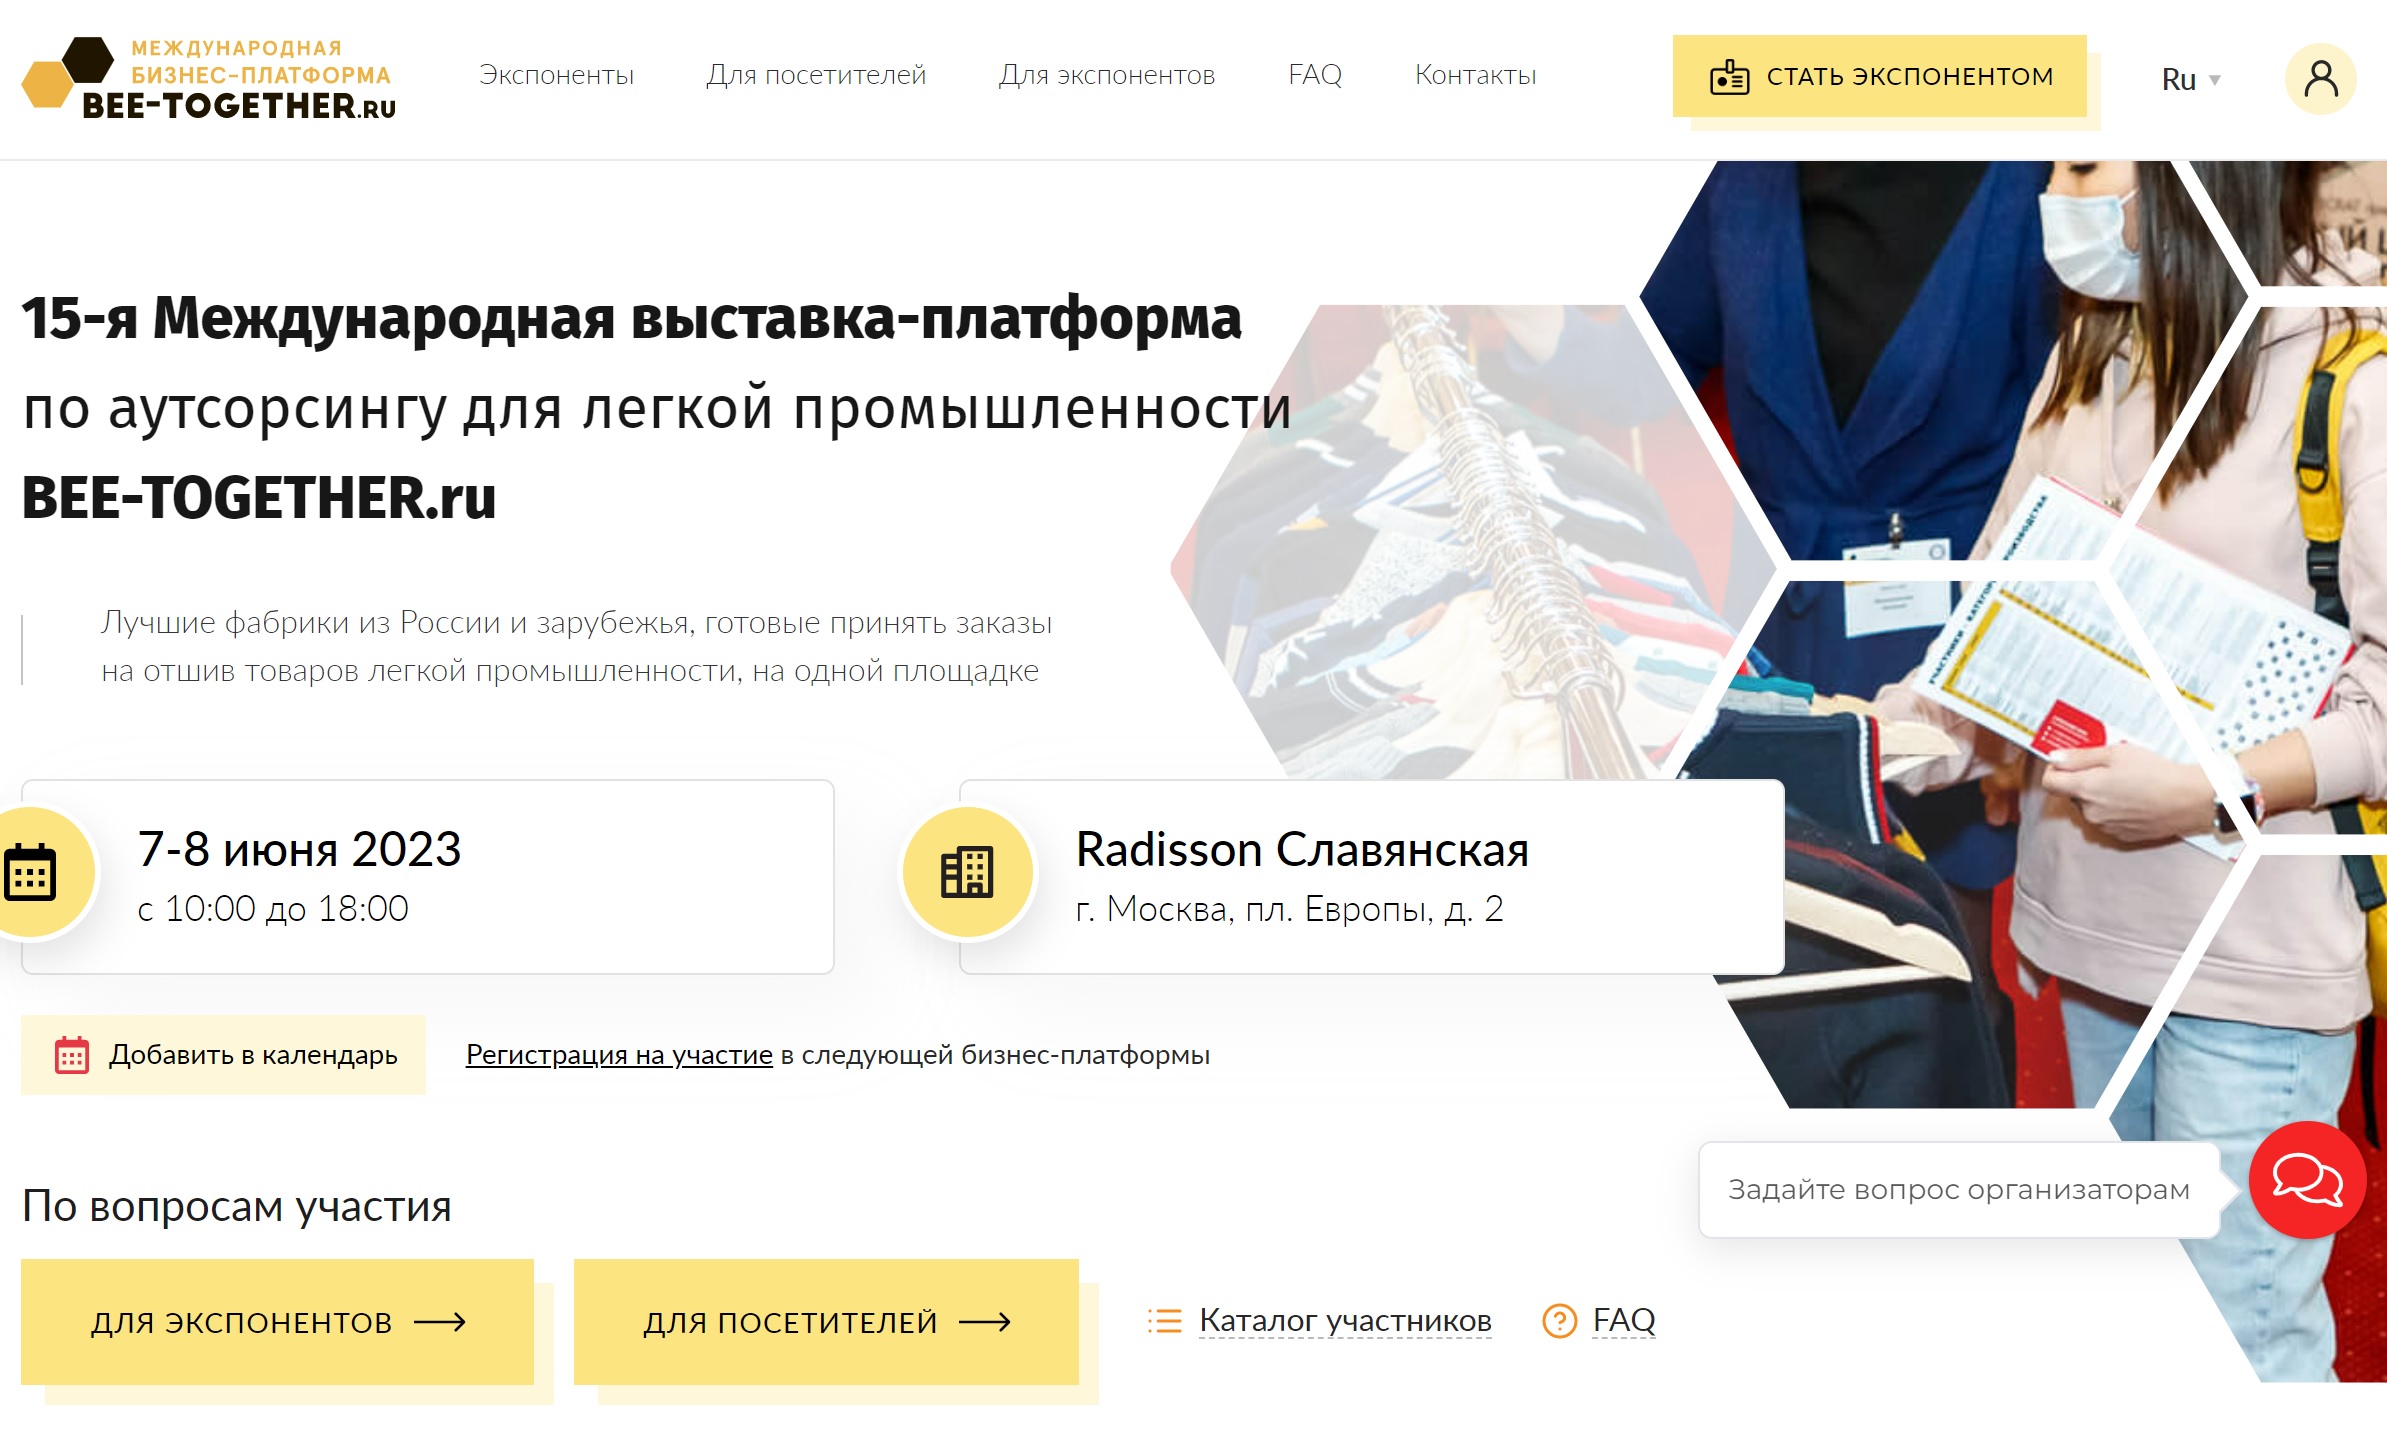Image resolution: width=2387 pixels, height=1429 pixels.
Task: Open the Контакты menu item
Action: (1475, 75)
